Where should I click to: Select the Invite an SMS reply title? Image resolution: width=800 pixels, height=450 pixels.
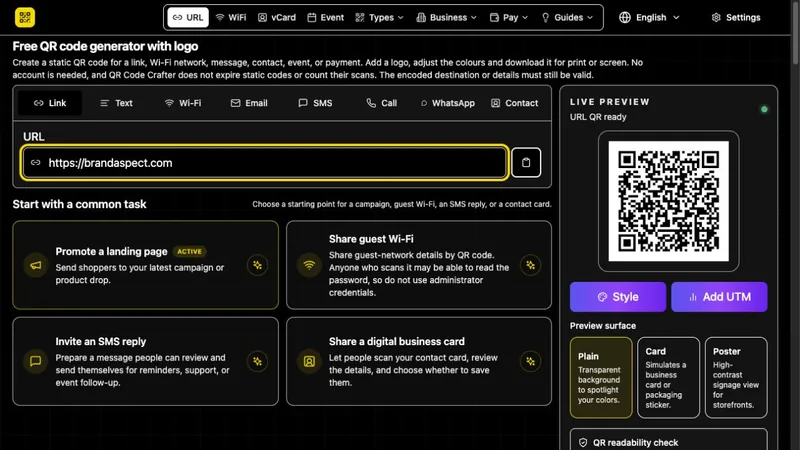point(101,341)
